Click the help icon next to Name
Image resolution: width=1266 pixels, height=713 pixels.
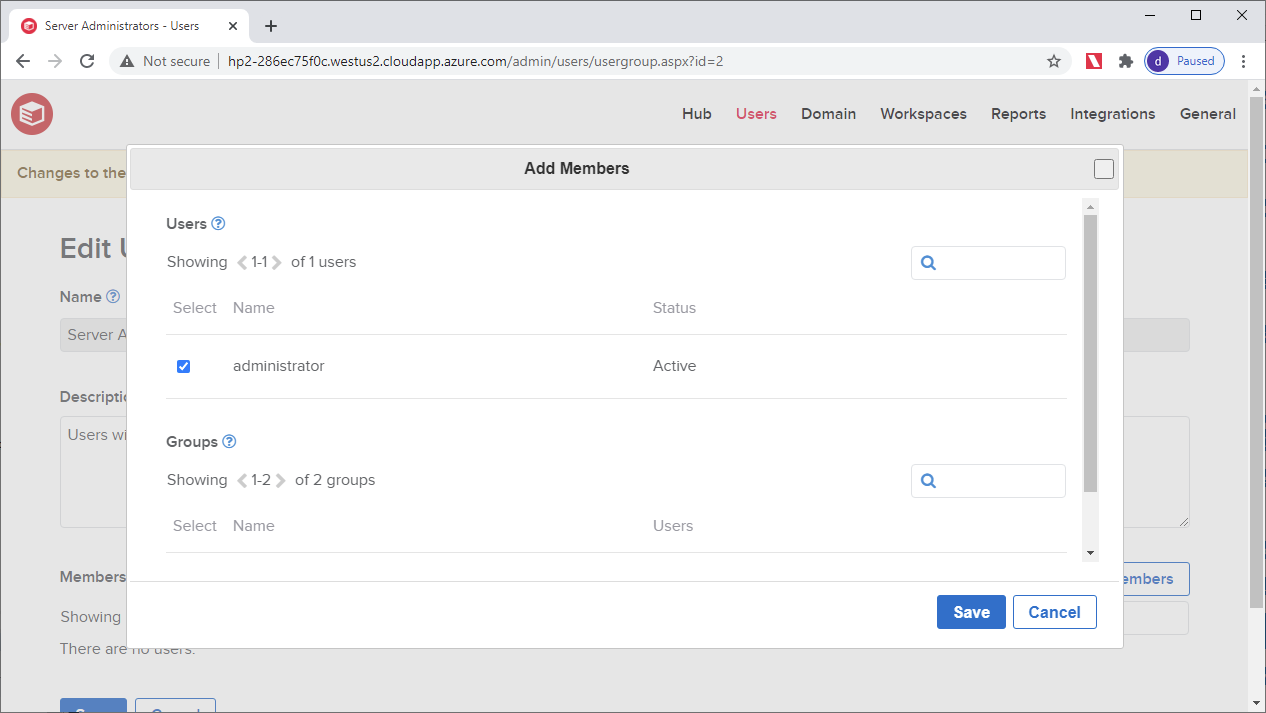point(113,296)
